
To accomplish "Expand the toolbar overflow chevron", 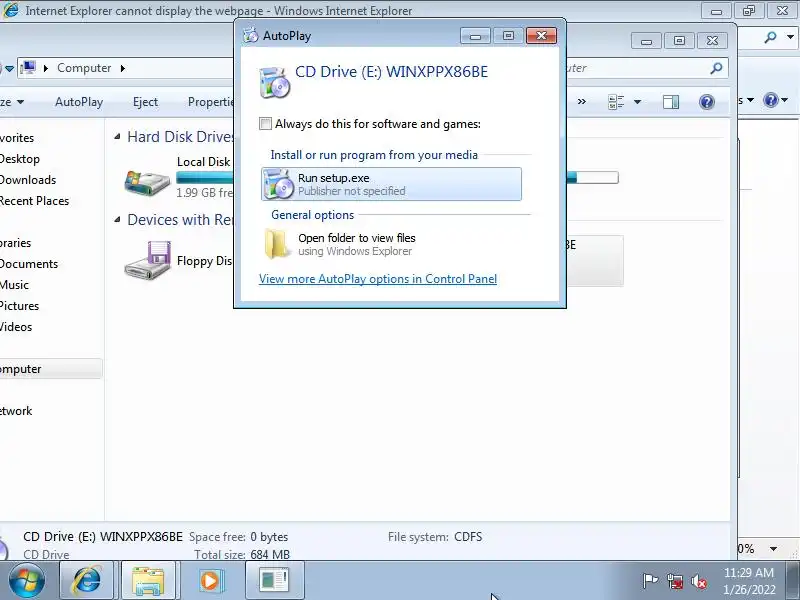I will 582,102.
